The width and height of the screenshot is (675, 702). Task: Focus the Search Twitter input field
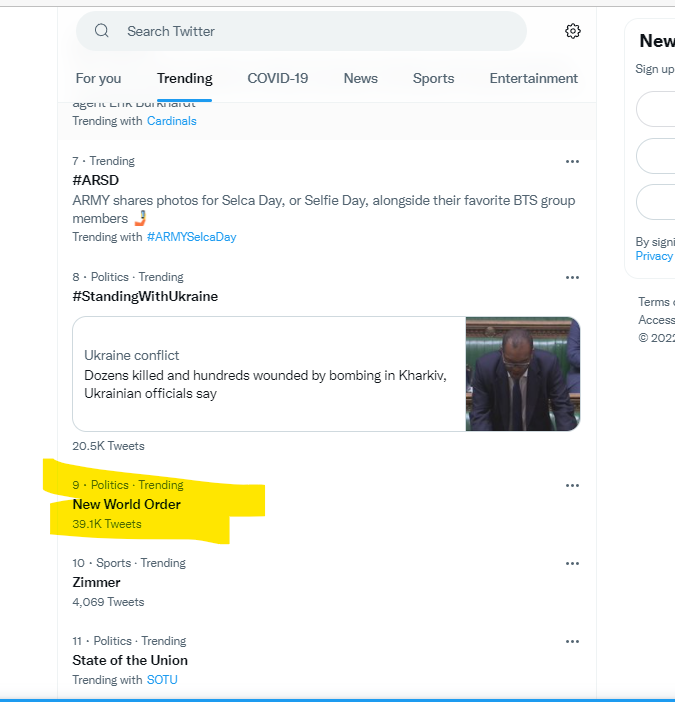coord(301,31)
